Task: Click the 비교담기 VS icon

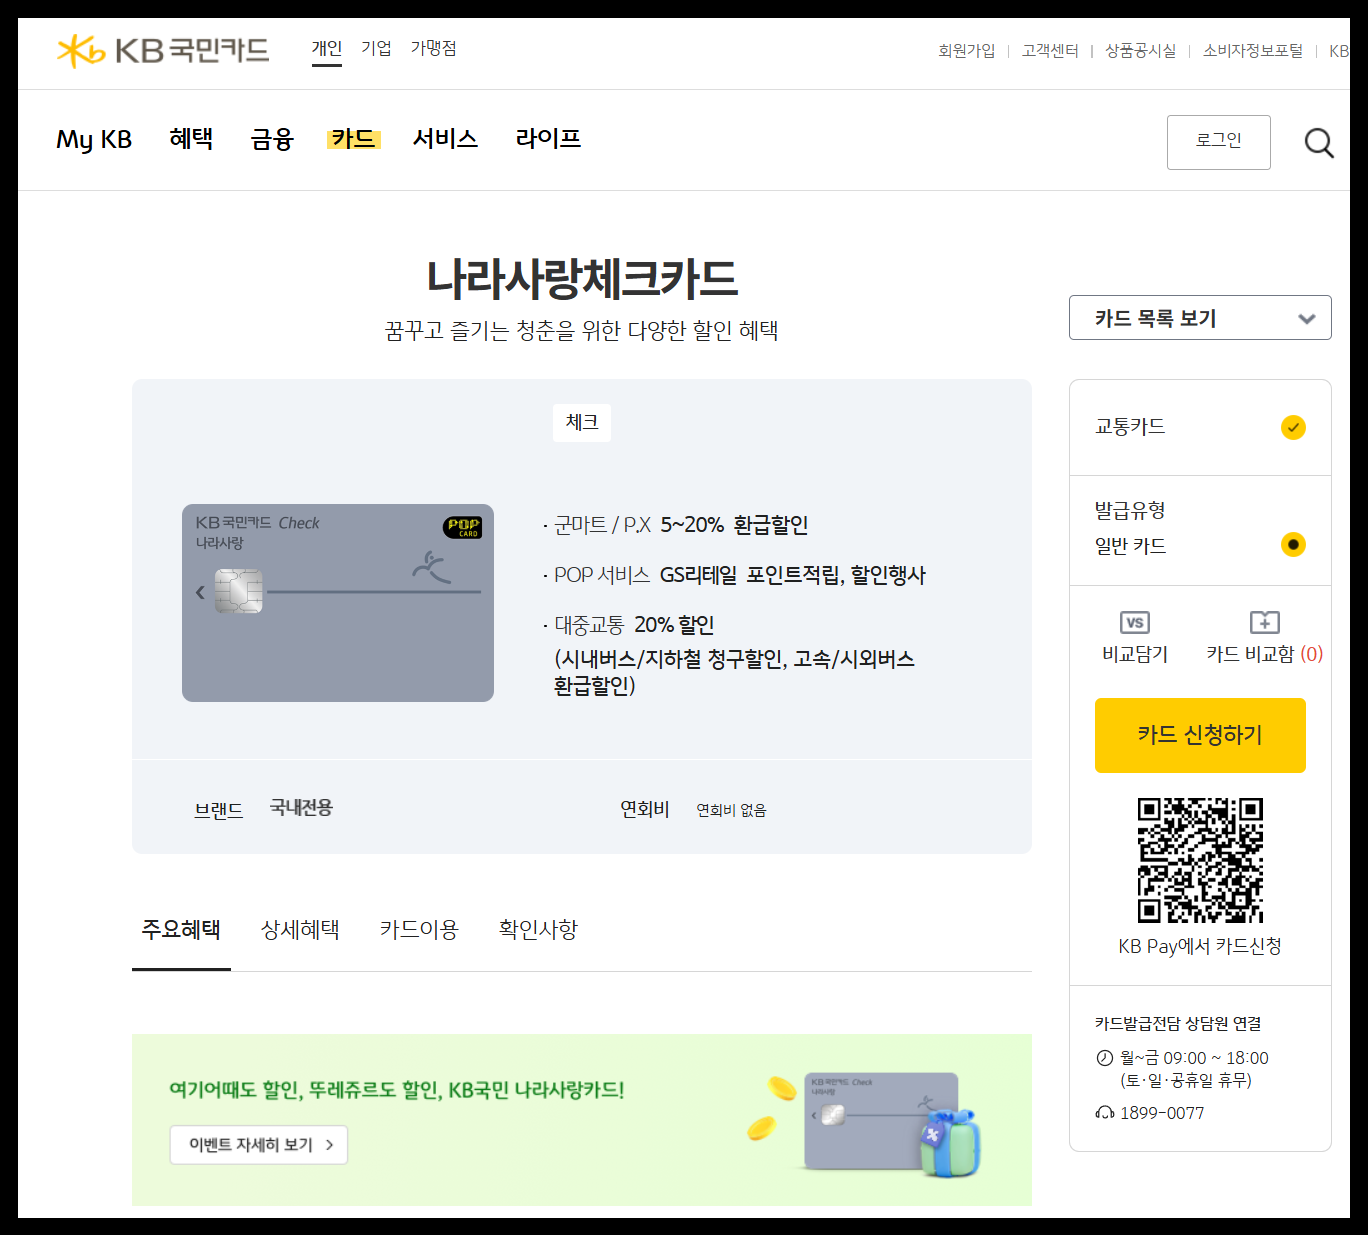Action: (1135, 622)
